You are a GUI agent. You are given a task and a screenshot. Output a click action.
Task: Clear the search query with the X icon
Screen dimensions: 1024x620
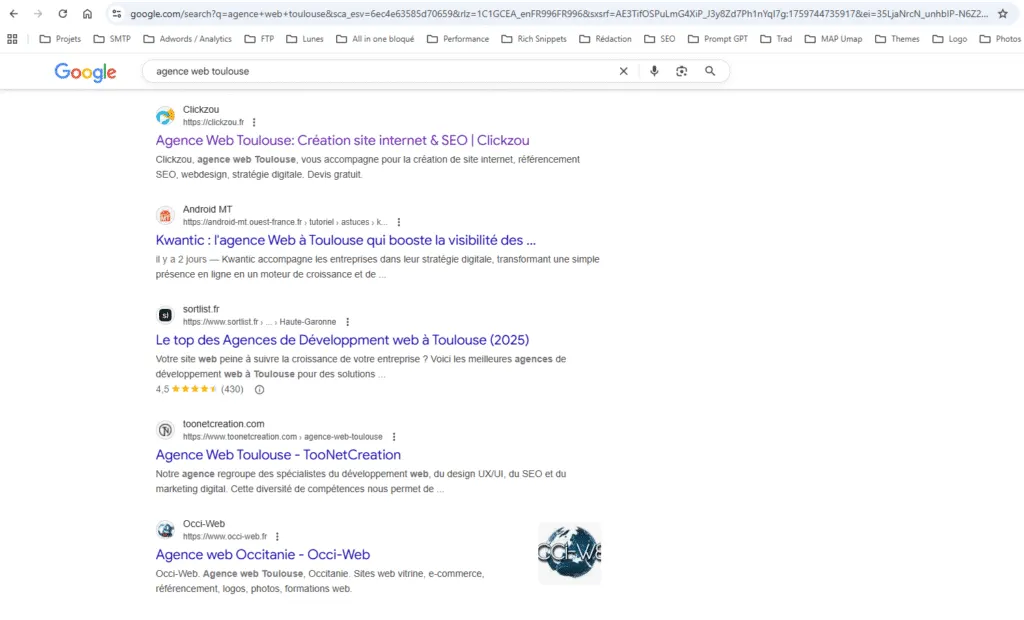pyautogui.click(x=623, y=71)
